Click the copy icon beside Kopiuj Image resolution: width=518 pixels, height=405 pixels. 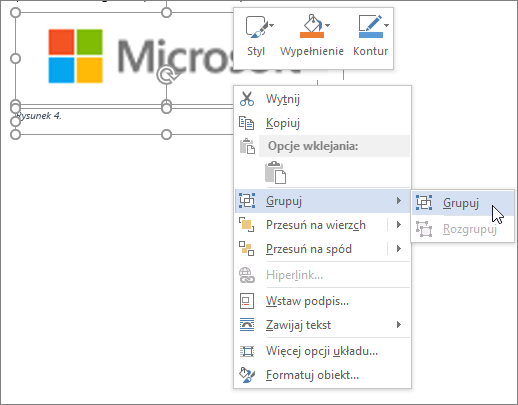click(247, 123)
